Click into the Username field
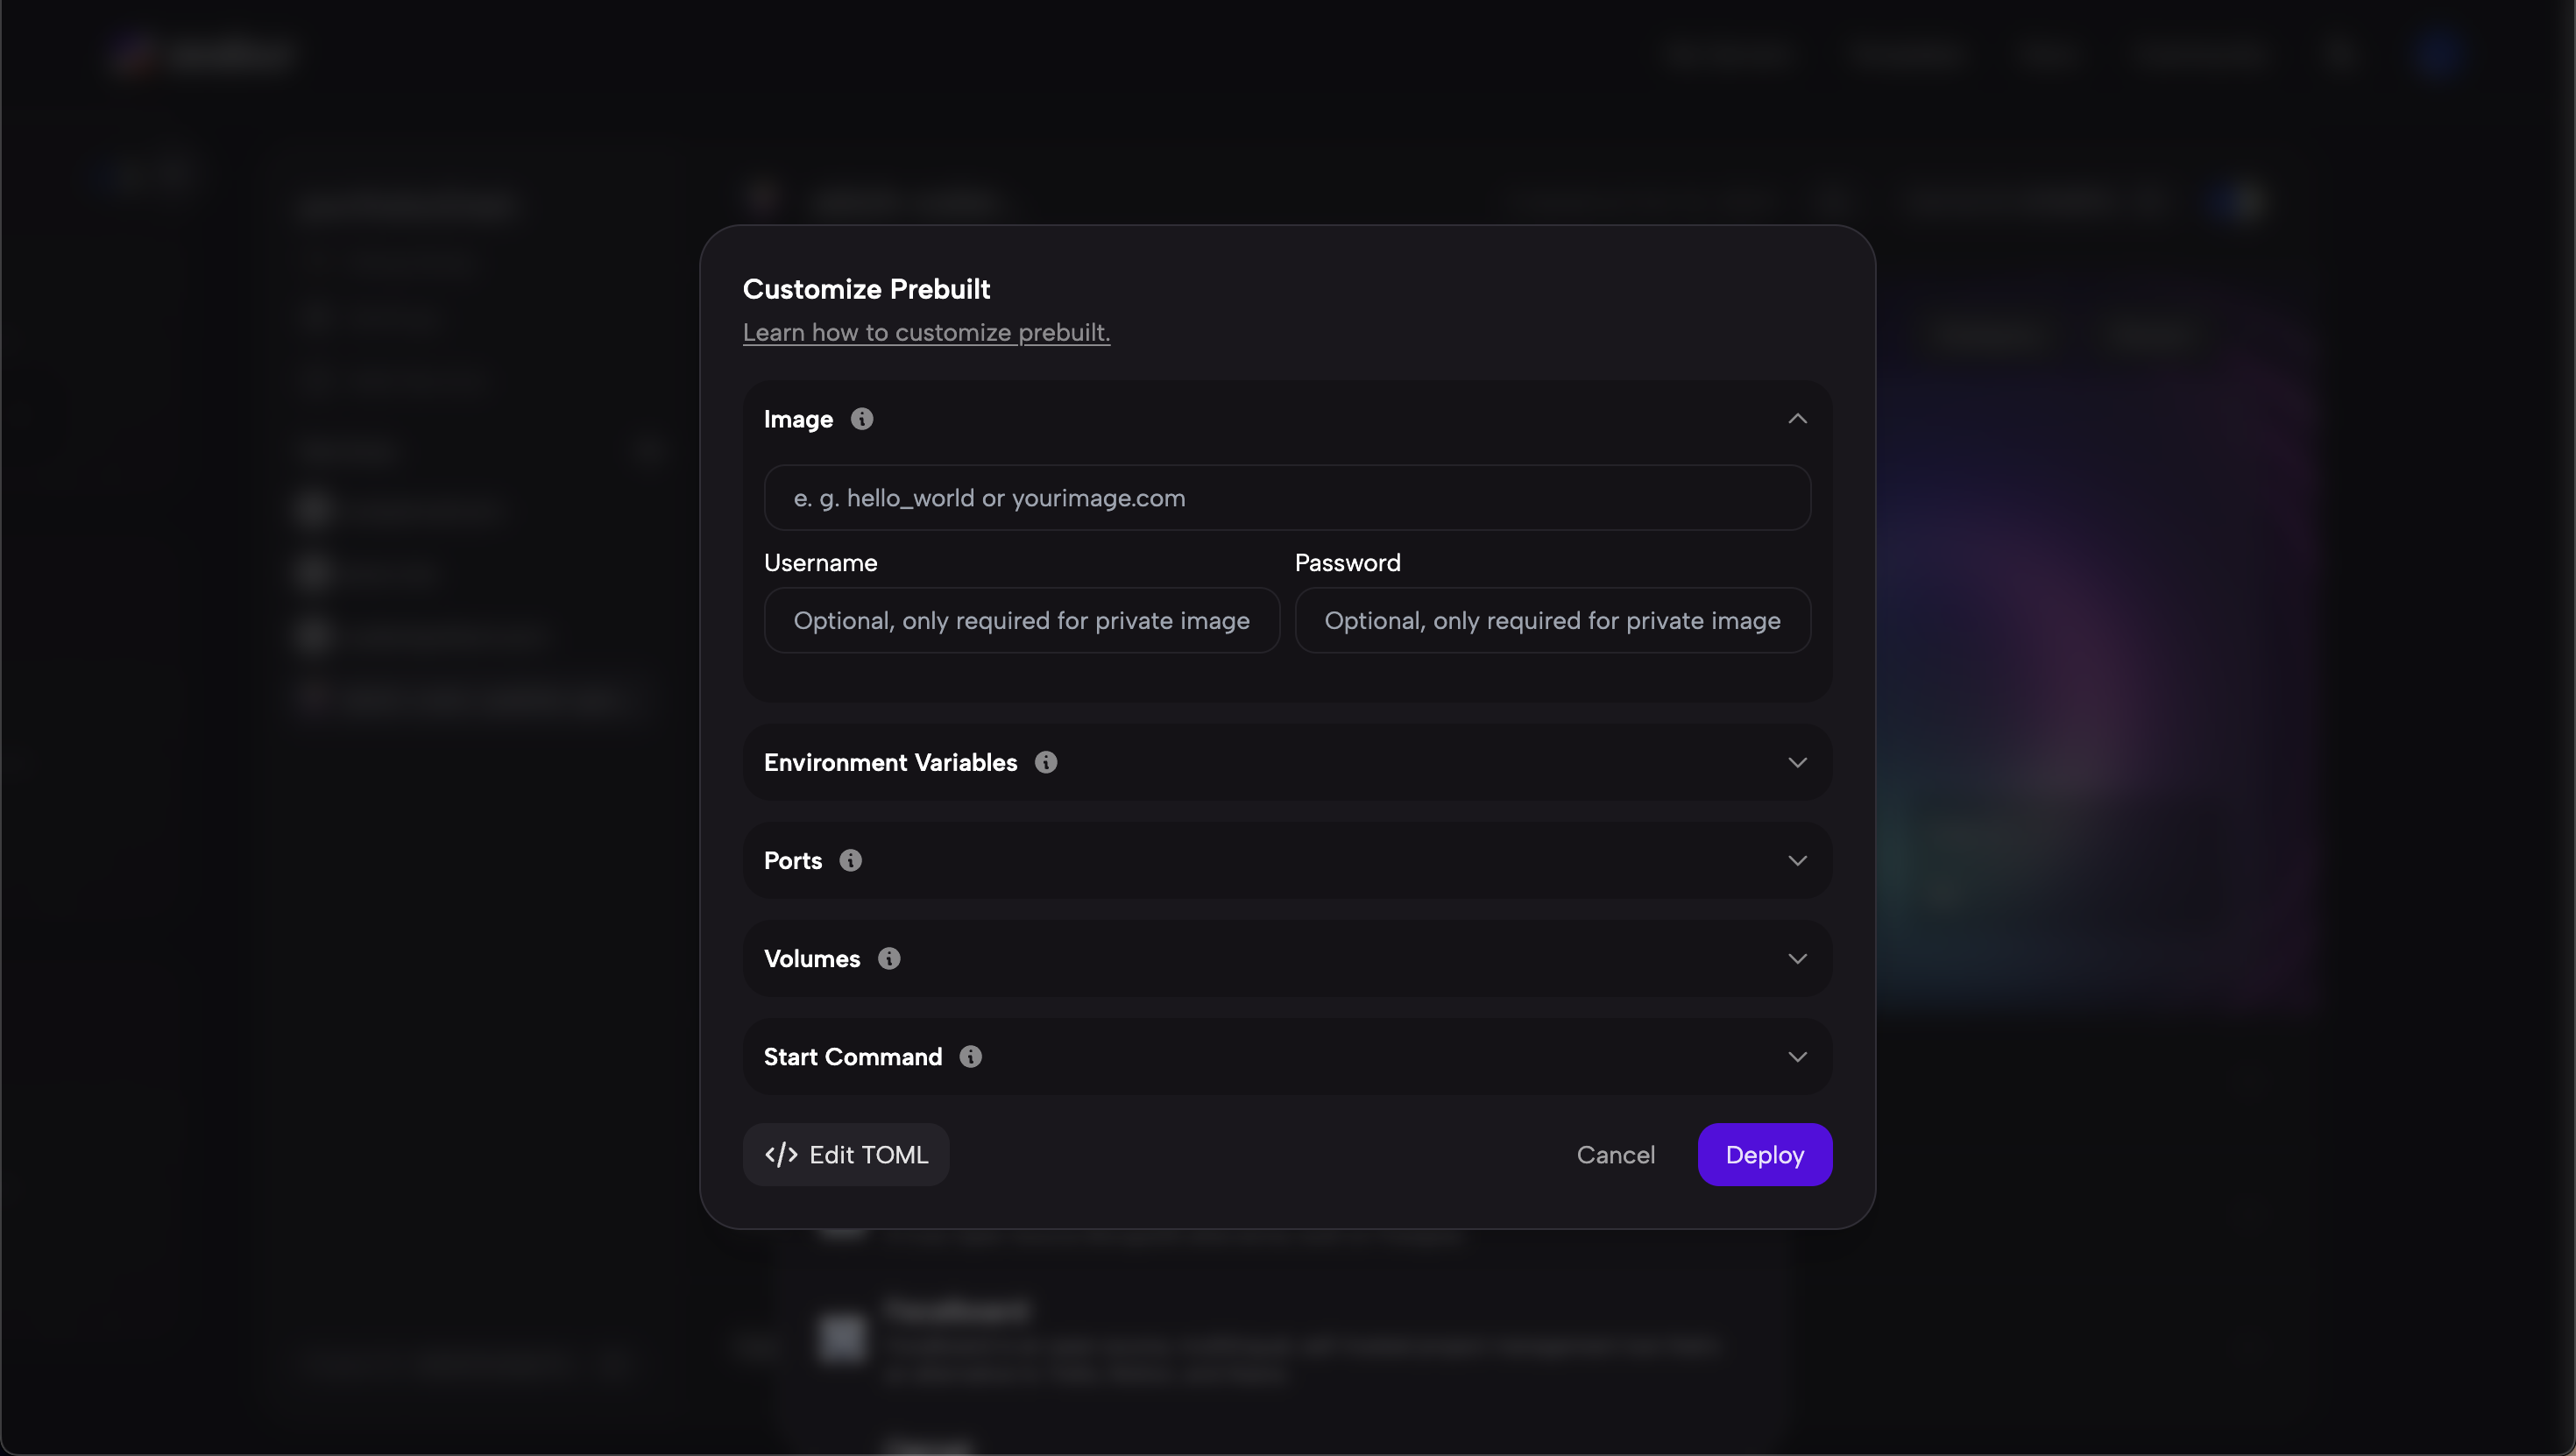 click(x=1022, y=620)
